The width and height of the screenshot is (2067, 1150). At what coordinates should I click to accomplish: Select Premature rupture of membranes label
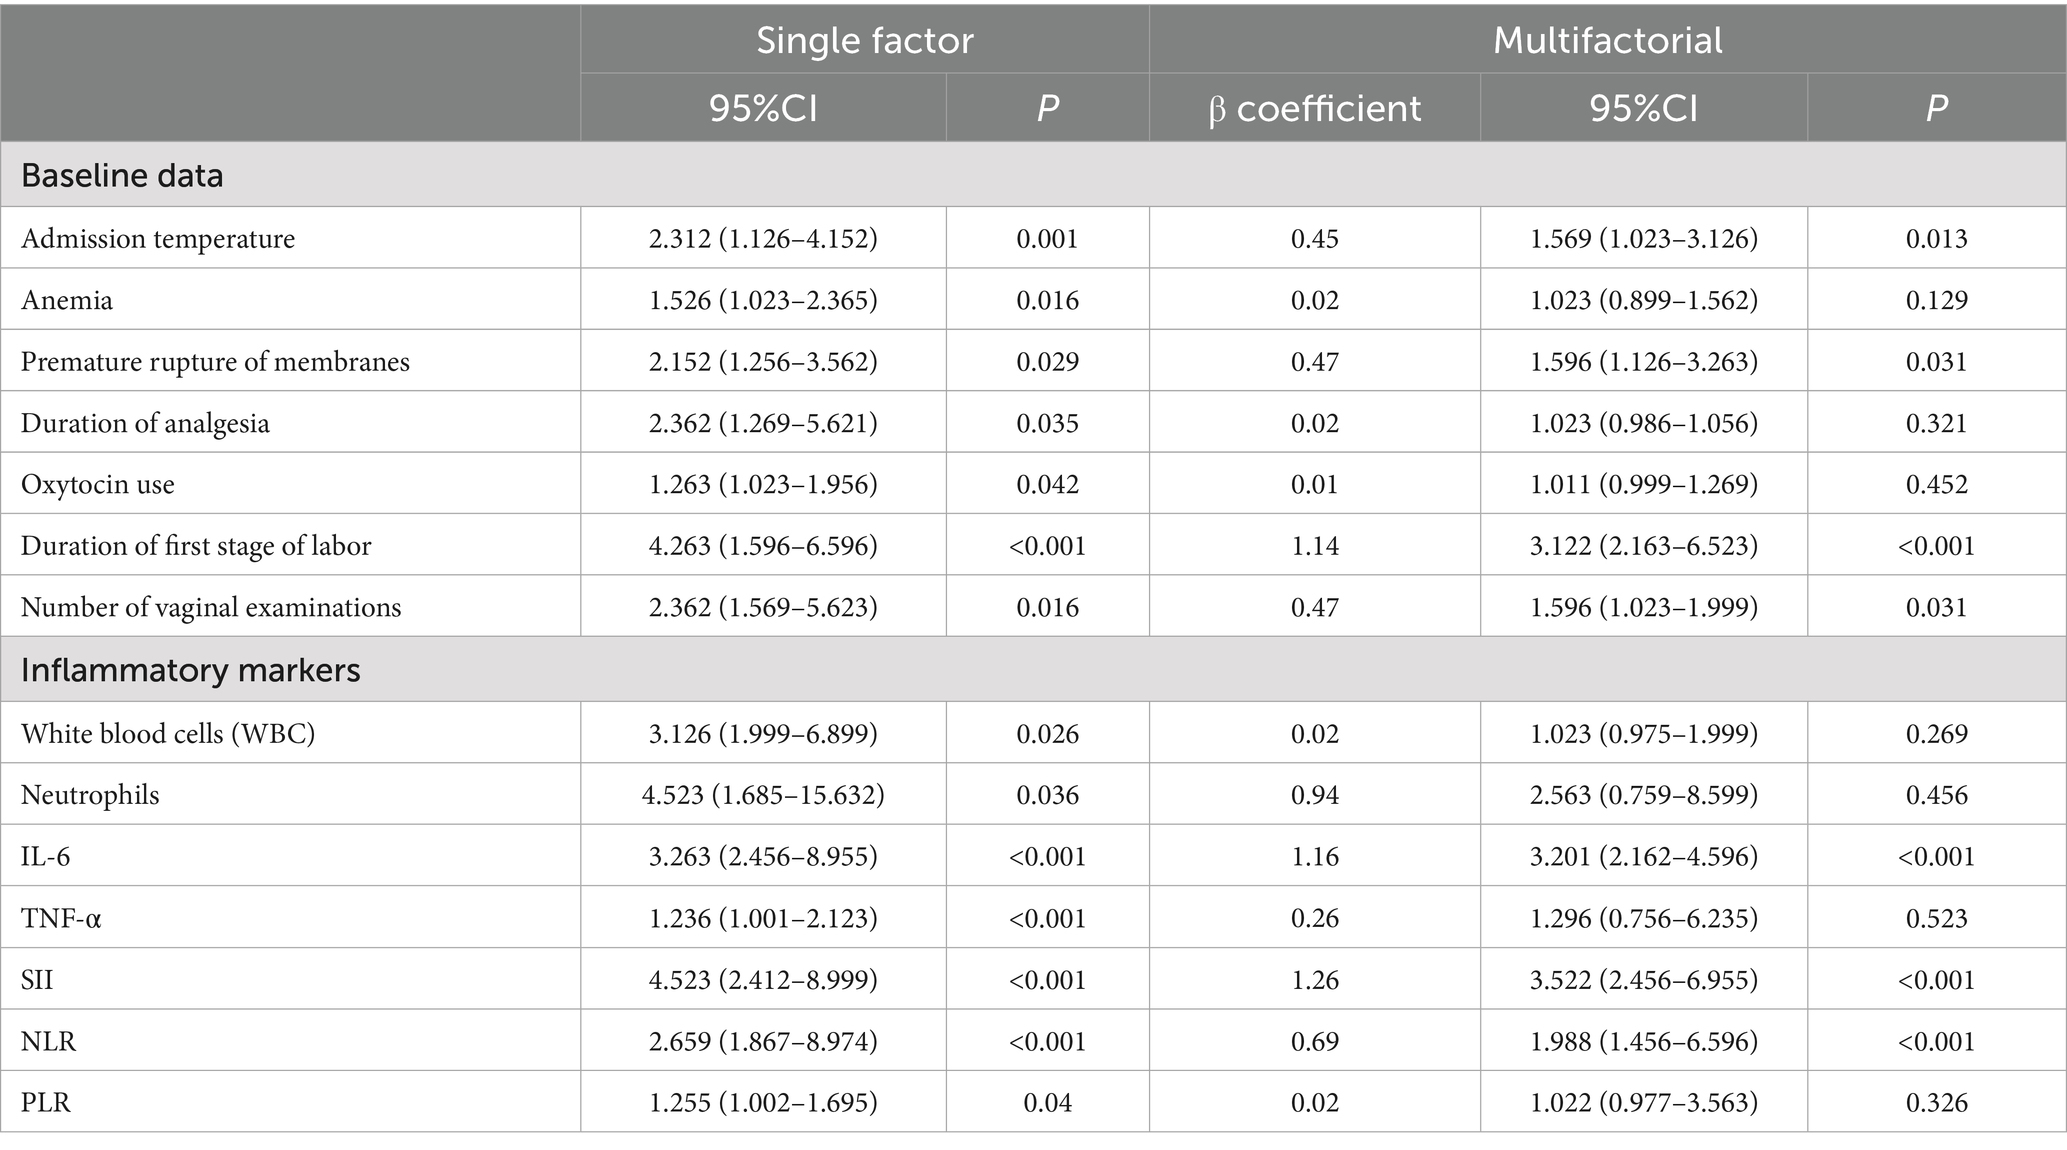(215, 361)
